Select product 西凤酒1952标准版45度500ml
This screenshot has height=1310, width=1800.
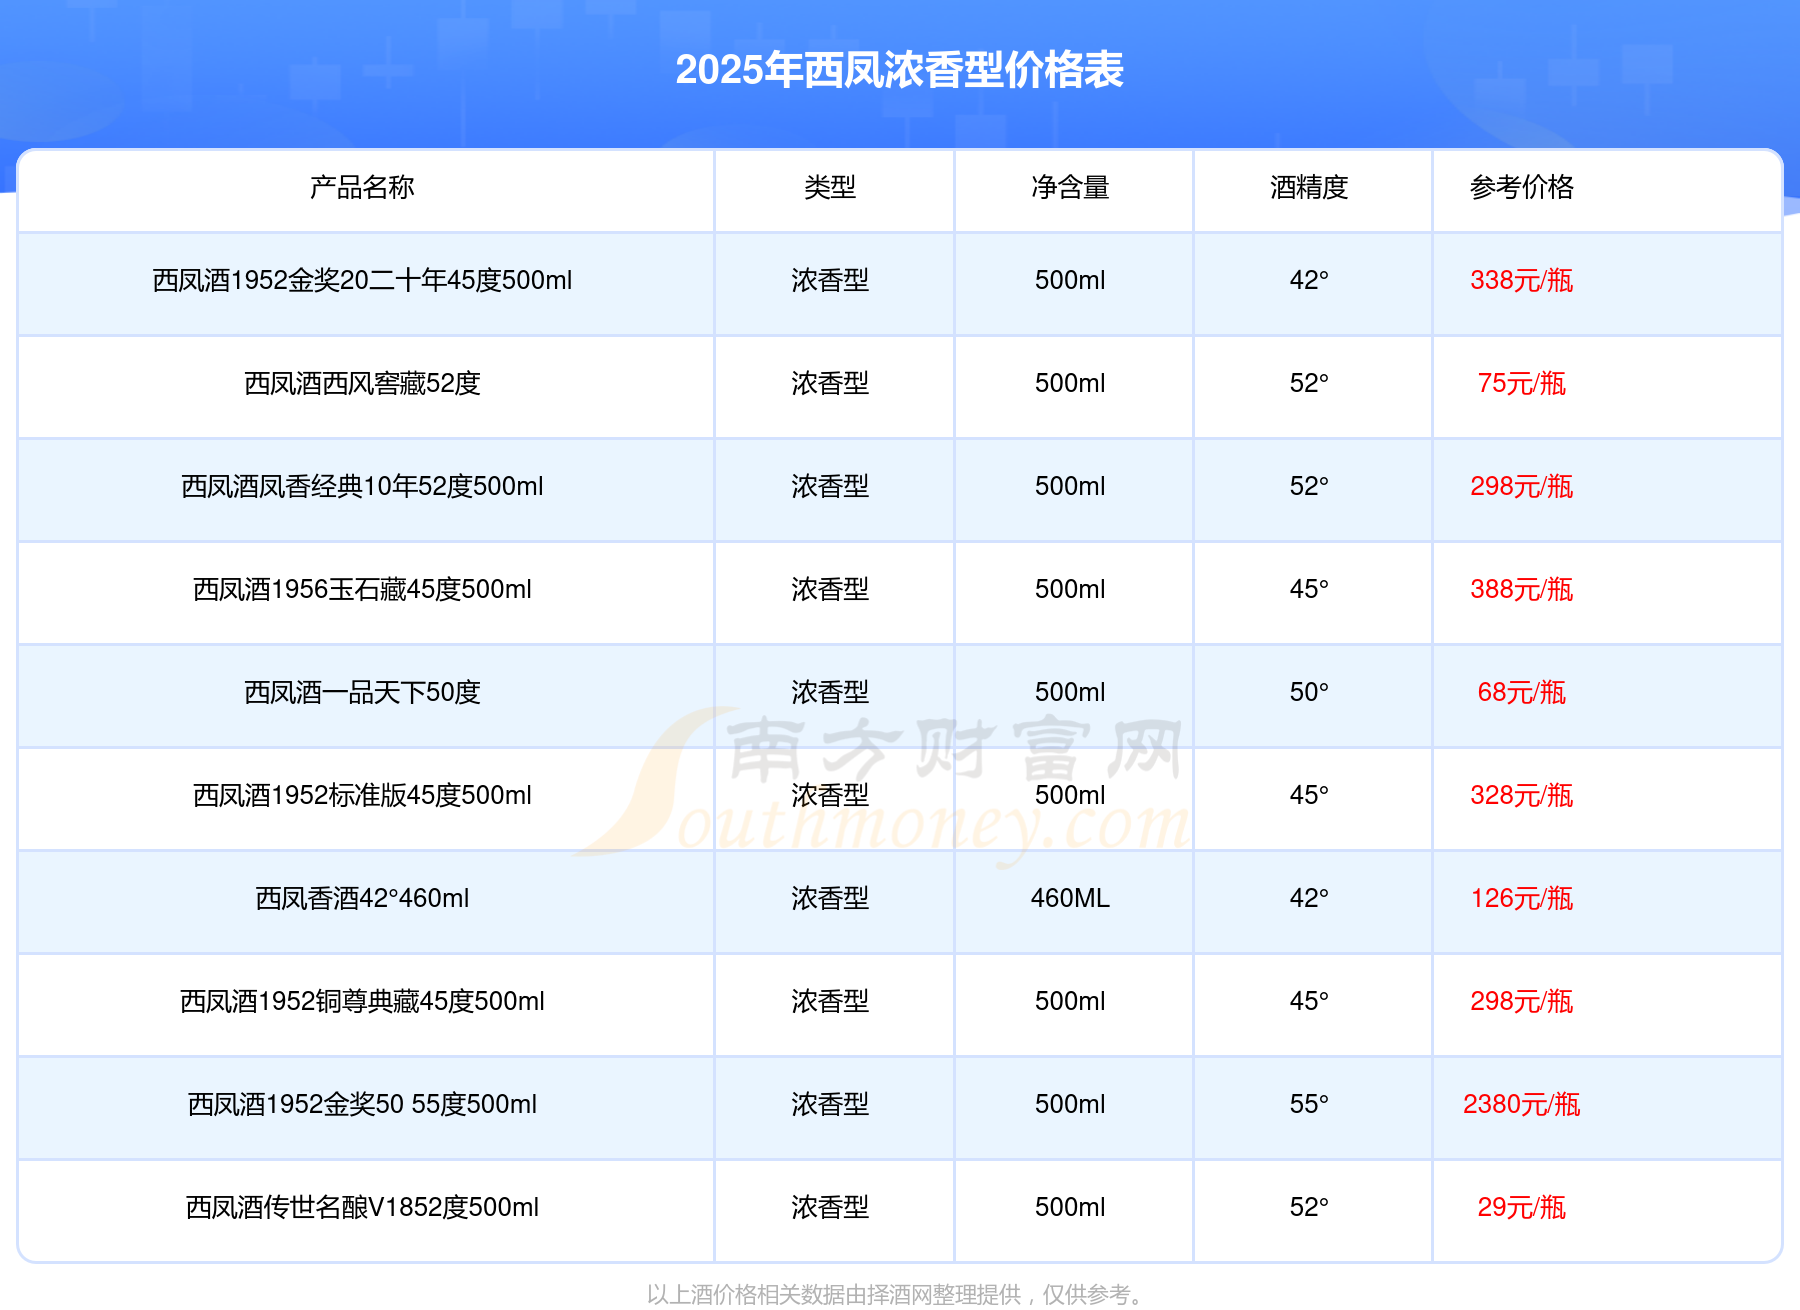click(x=362, y=795)
